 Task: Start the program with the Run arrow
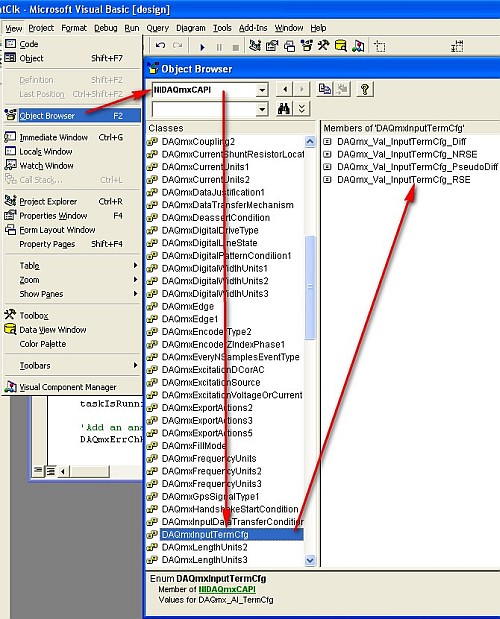point(202,47)
